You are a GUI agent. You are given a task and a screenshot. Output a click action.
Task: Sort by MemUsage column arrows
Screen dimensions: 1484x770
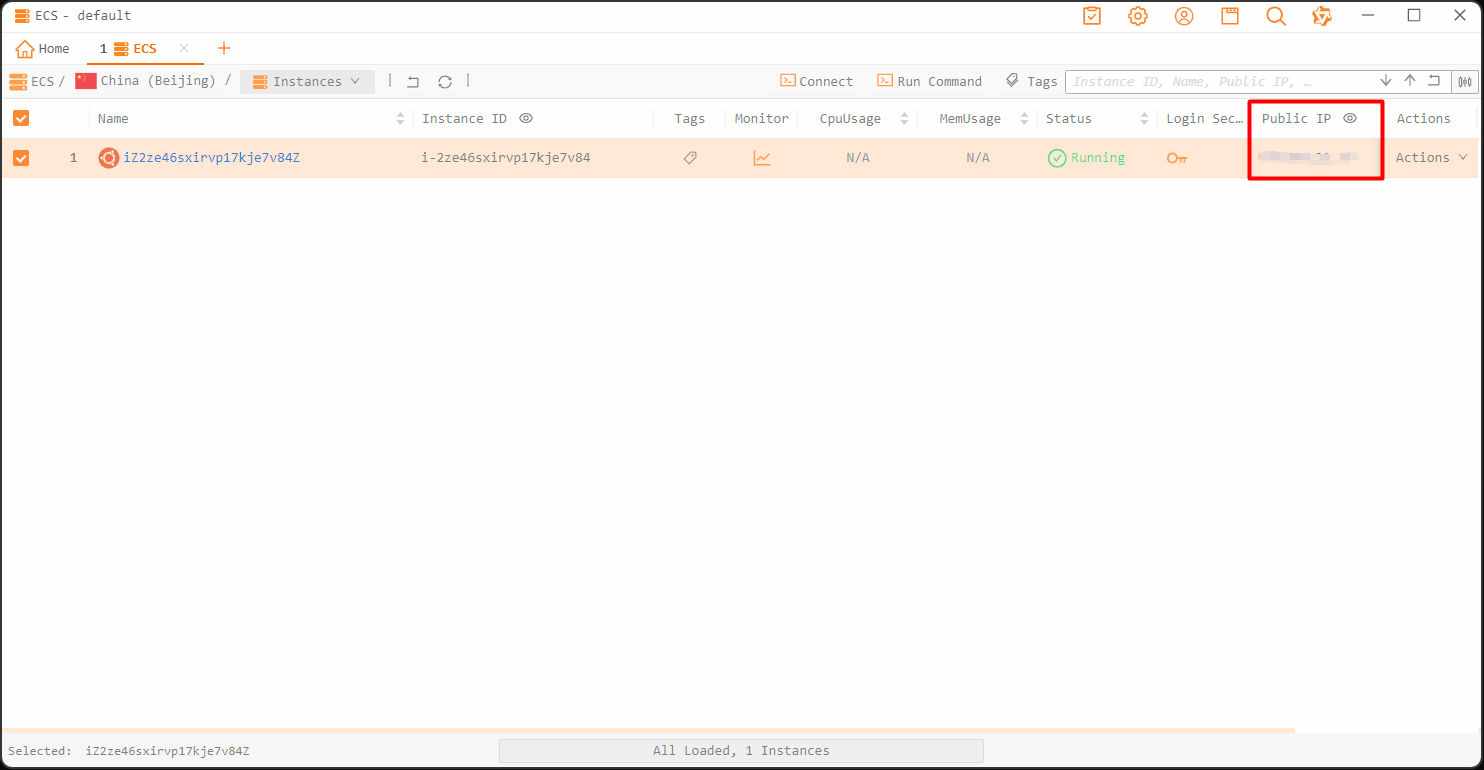1025,119
